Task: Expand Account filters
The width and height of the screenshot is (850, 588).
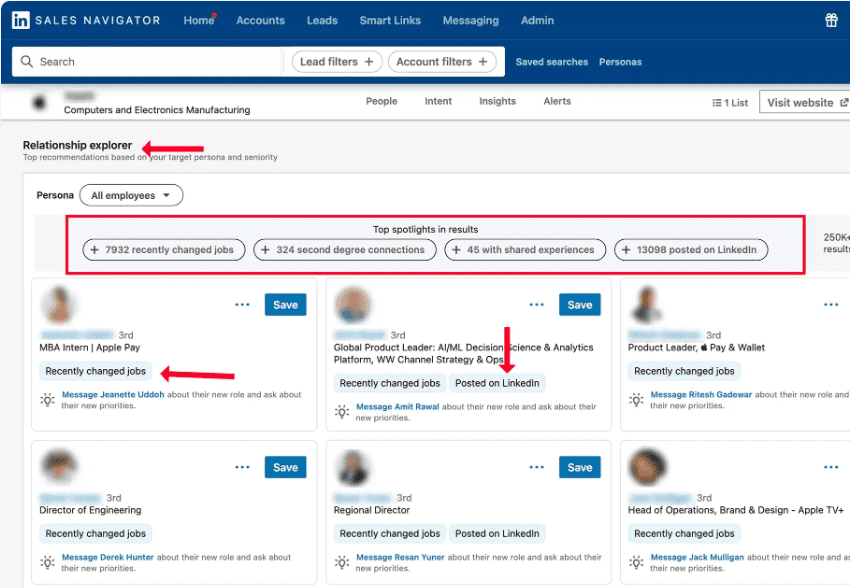Action: 442,62
